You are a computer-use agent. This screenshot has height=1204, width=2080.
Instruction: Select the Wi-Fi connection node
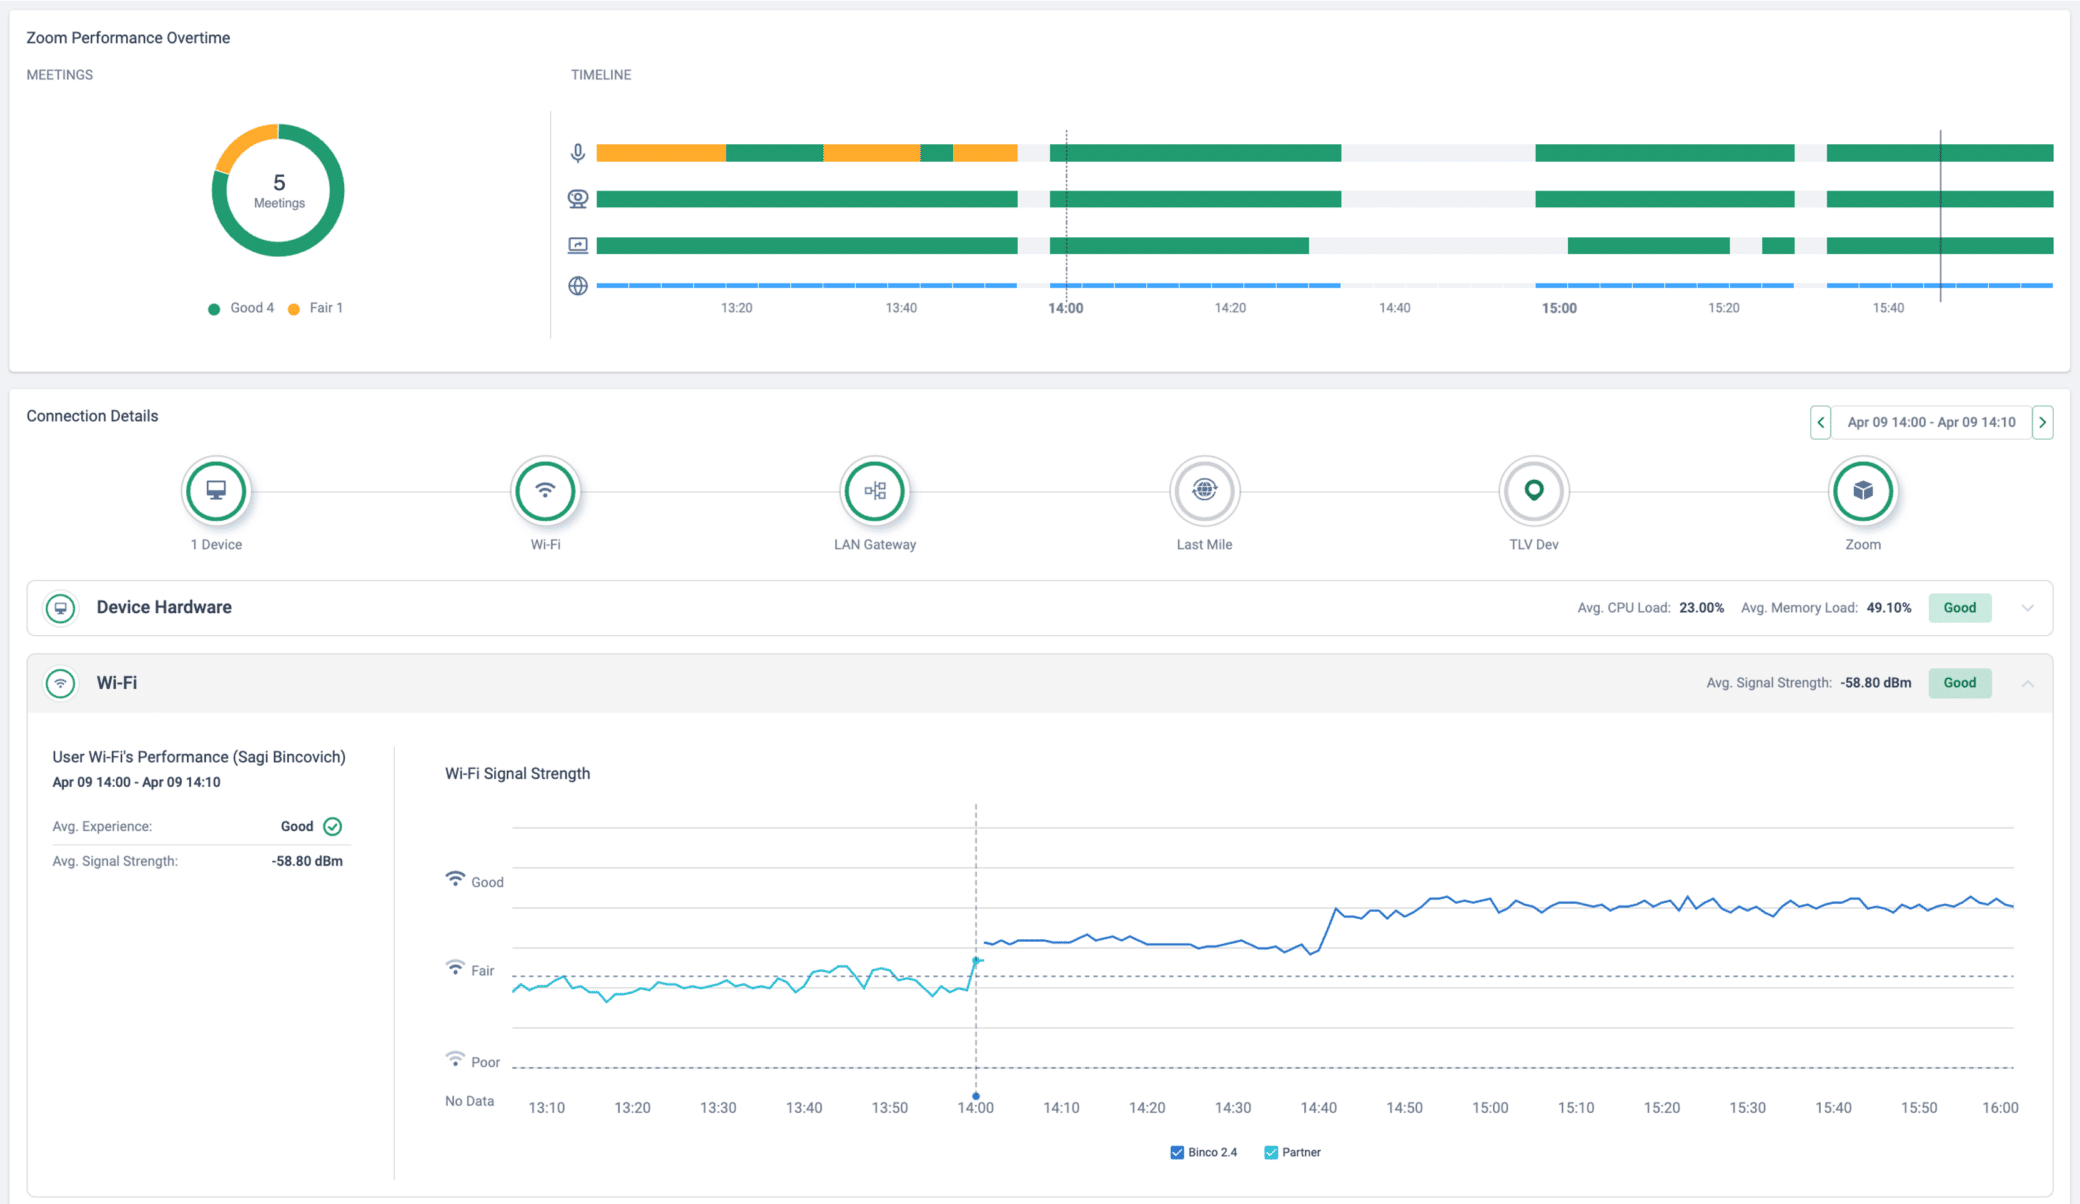pos(545,491)
